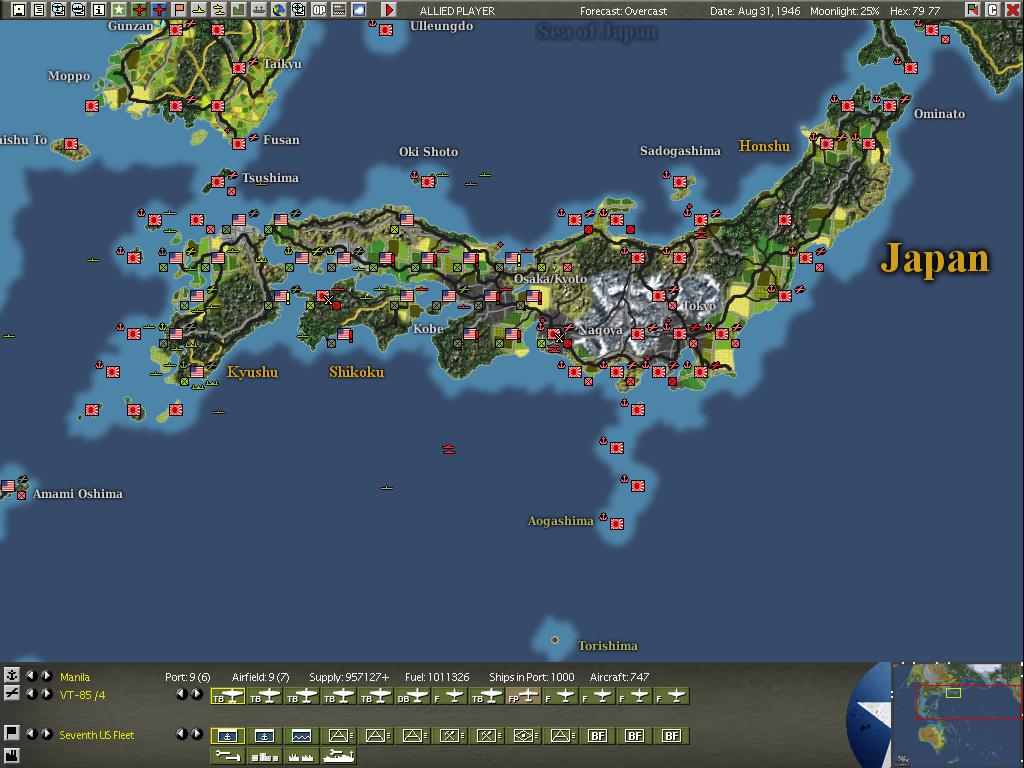Select the DB dive bomber squadron icon
Screen dimensions: 1024x768
pyautogui.click(x=412, y=697)
